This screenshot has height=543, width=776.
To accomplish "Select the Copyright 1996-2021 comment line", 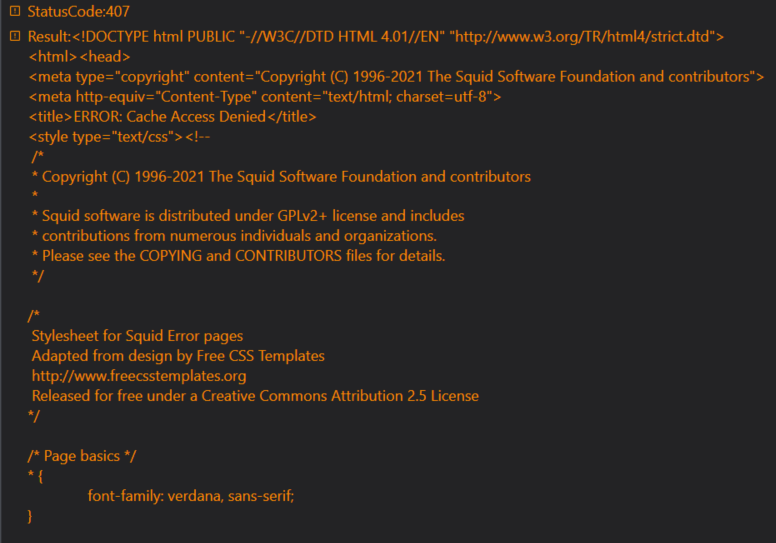I will (281, 177).
